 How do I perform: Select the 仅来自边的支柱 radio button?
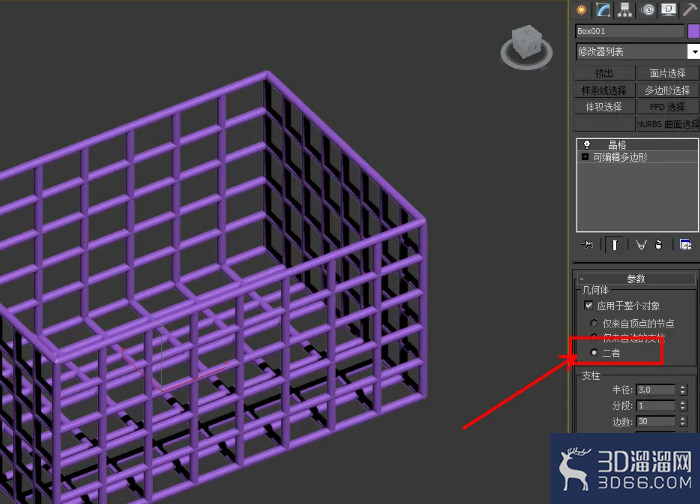[594, 336]
